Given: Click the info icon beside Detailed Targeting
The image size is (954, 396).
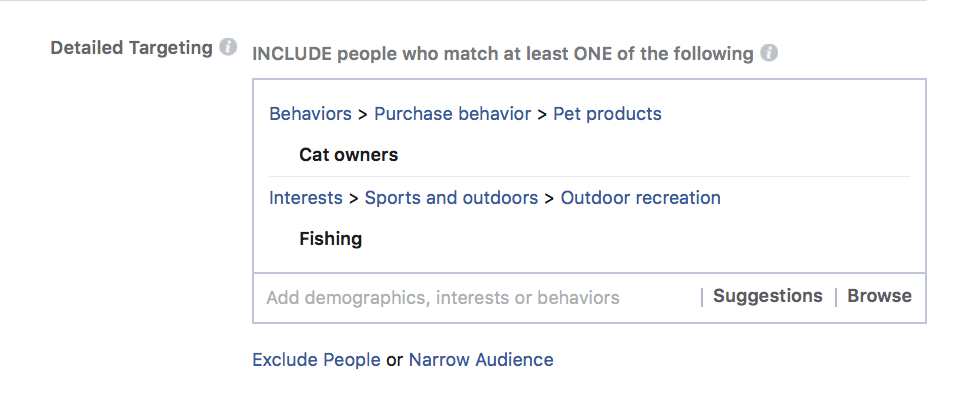Looking at the screenshot, I should [x=228, y=47].
